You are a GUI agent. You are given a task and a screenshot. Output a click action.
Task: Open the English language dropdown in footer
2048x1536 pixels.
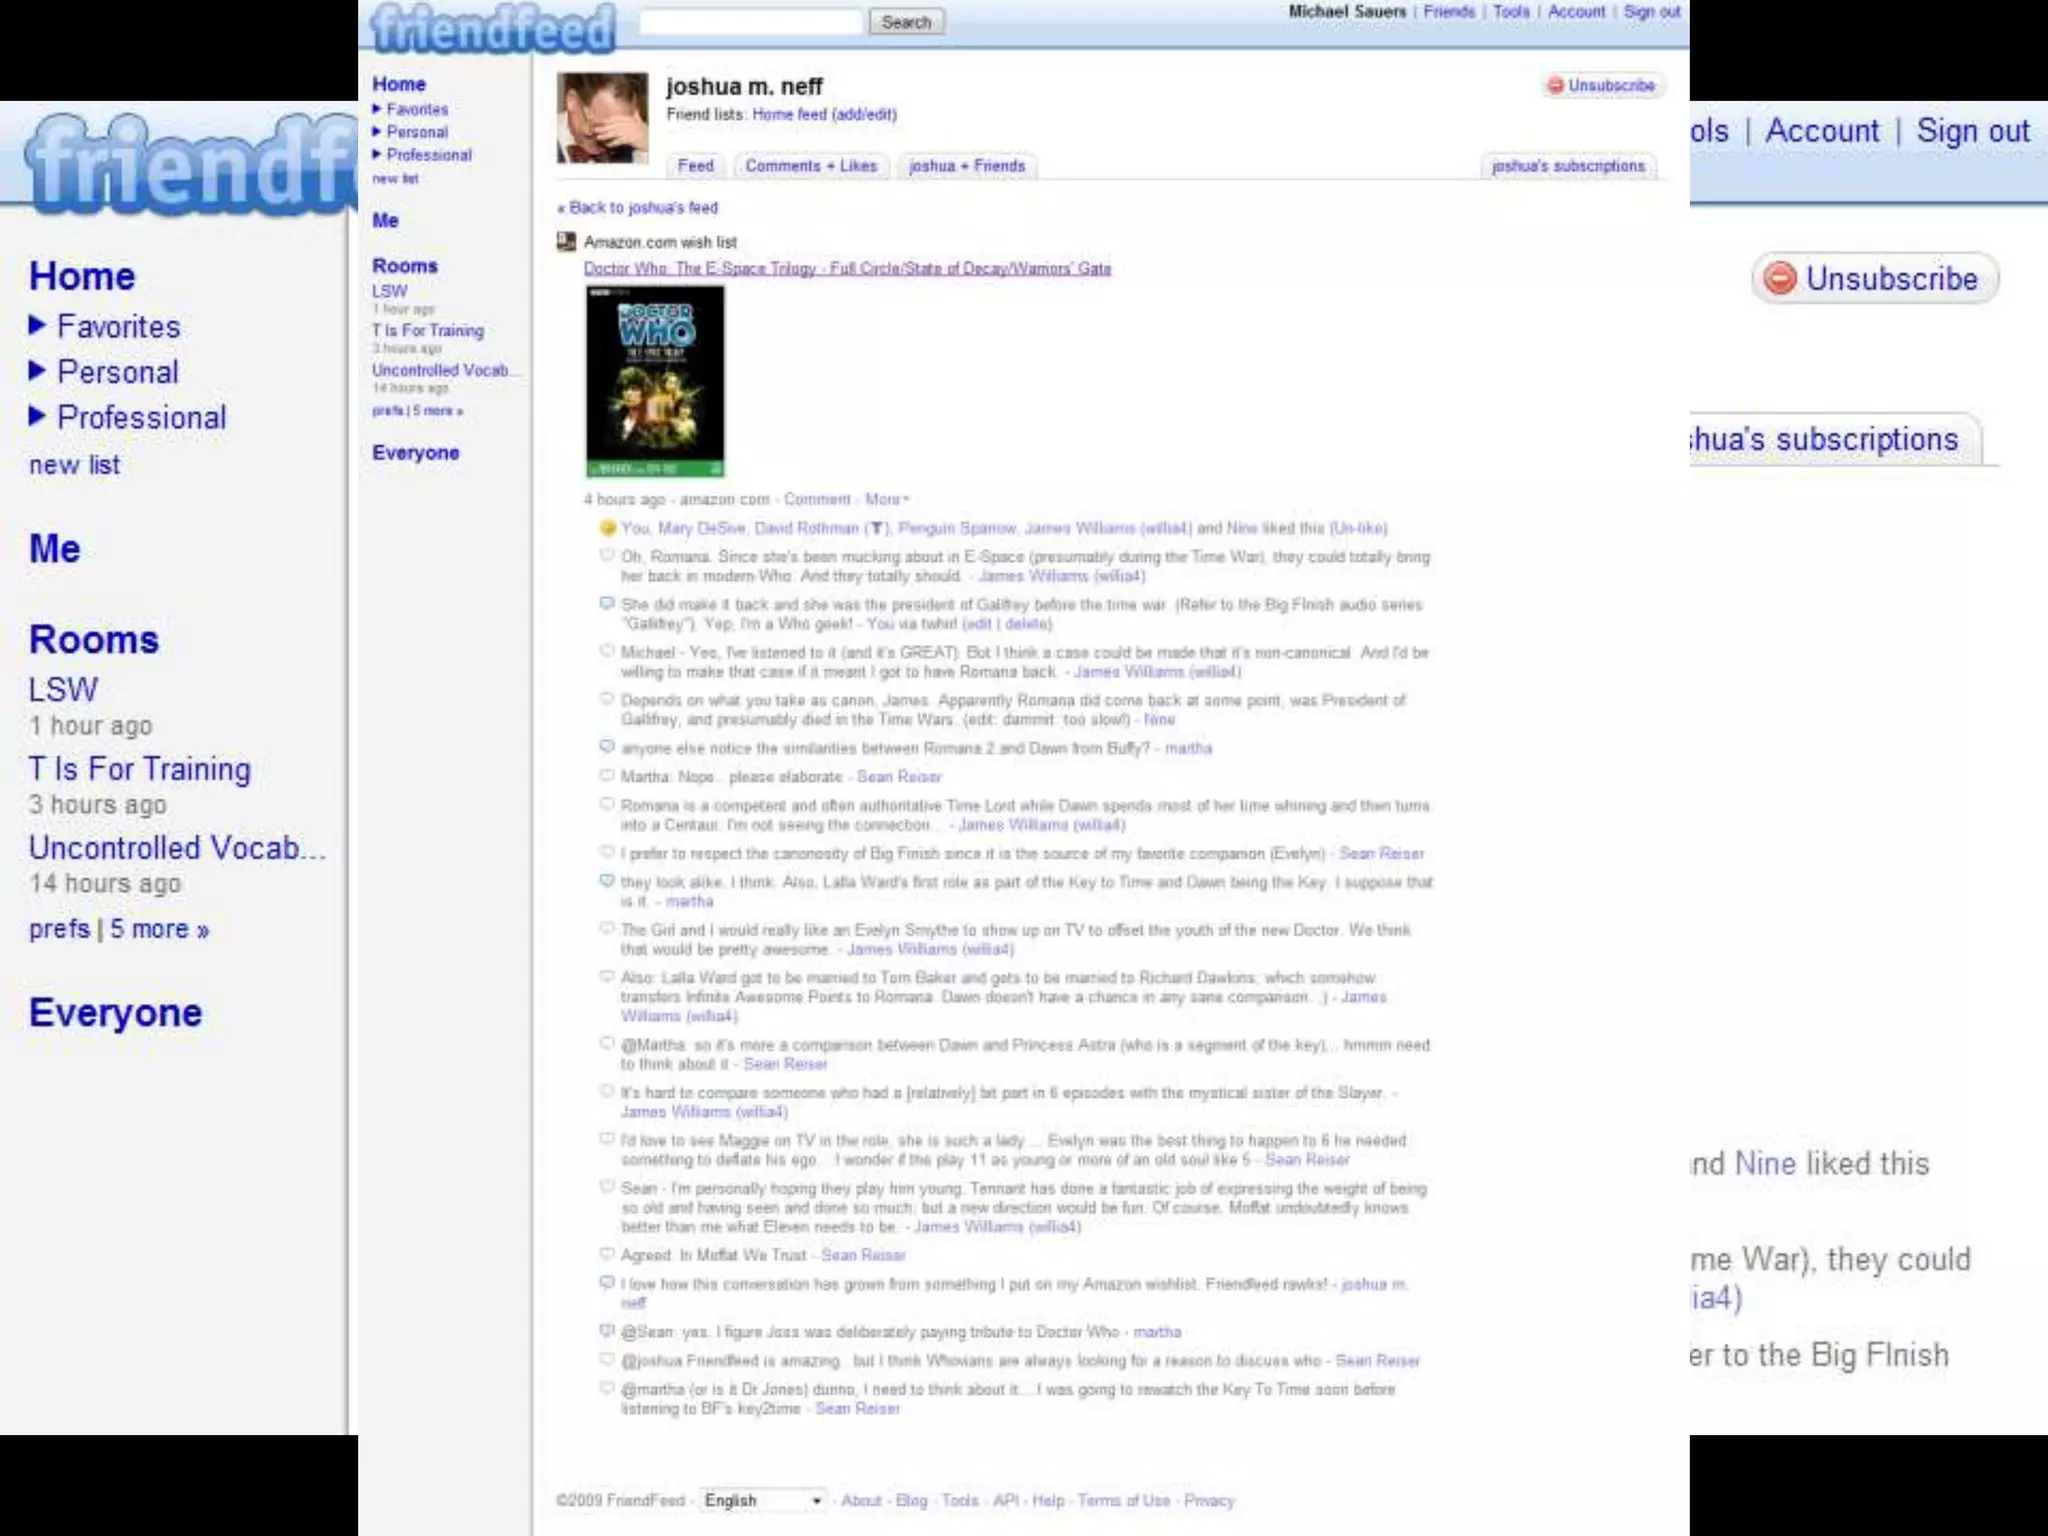762,1500
